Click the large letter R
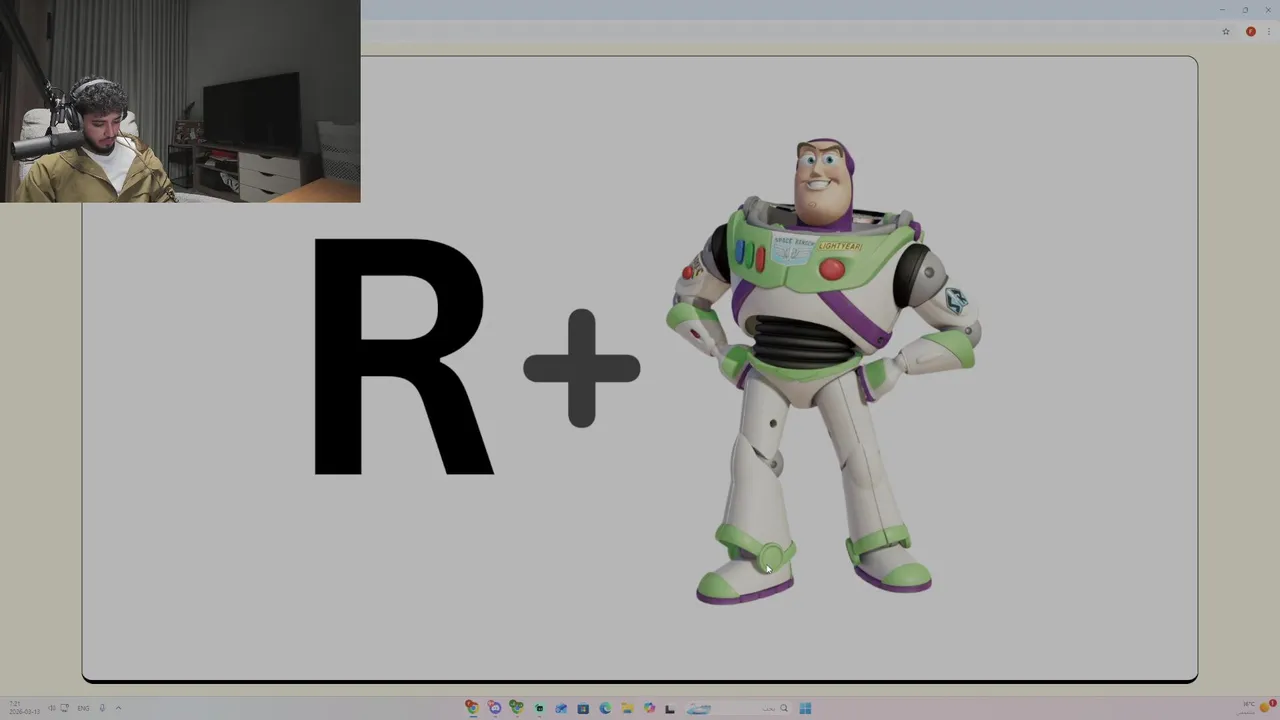 point(403,356)
